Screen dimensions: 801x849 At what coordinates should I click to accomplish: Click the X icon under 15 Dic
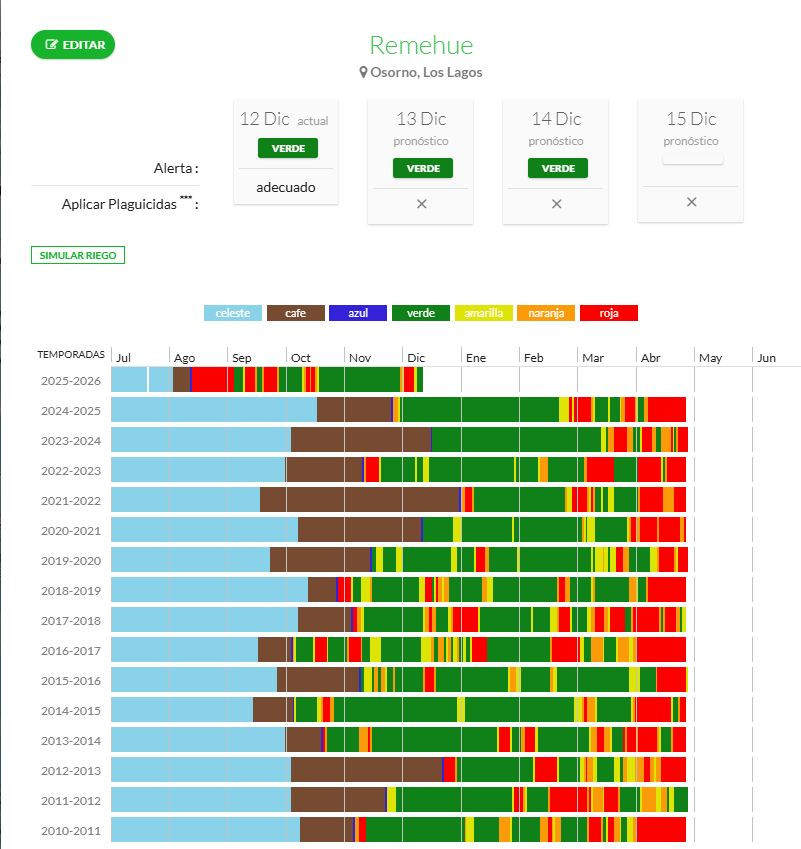point(691,201)
